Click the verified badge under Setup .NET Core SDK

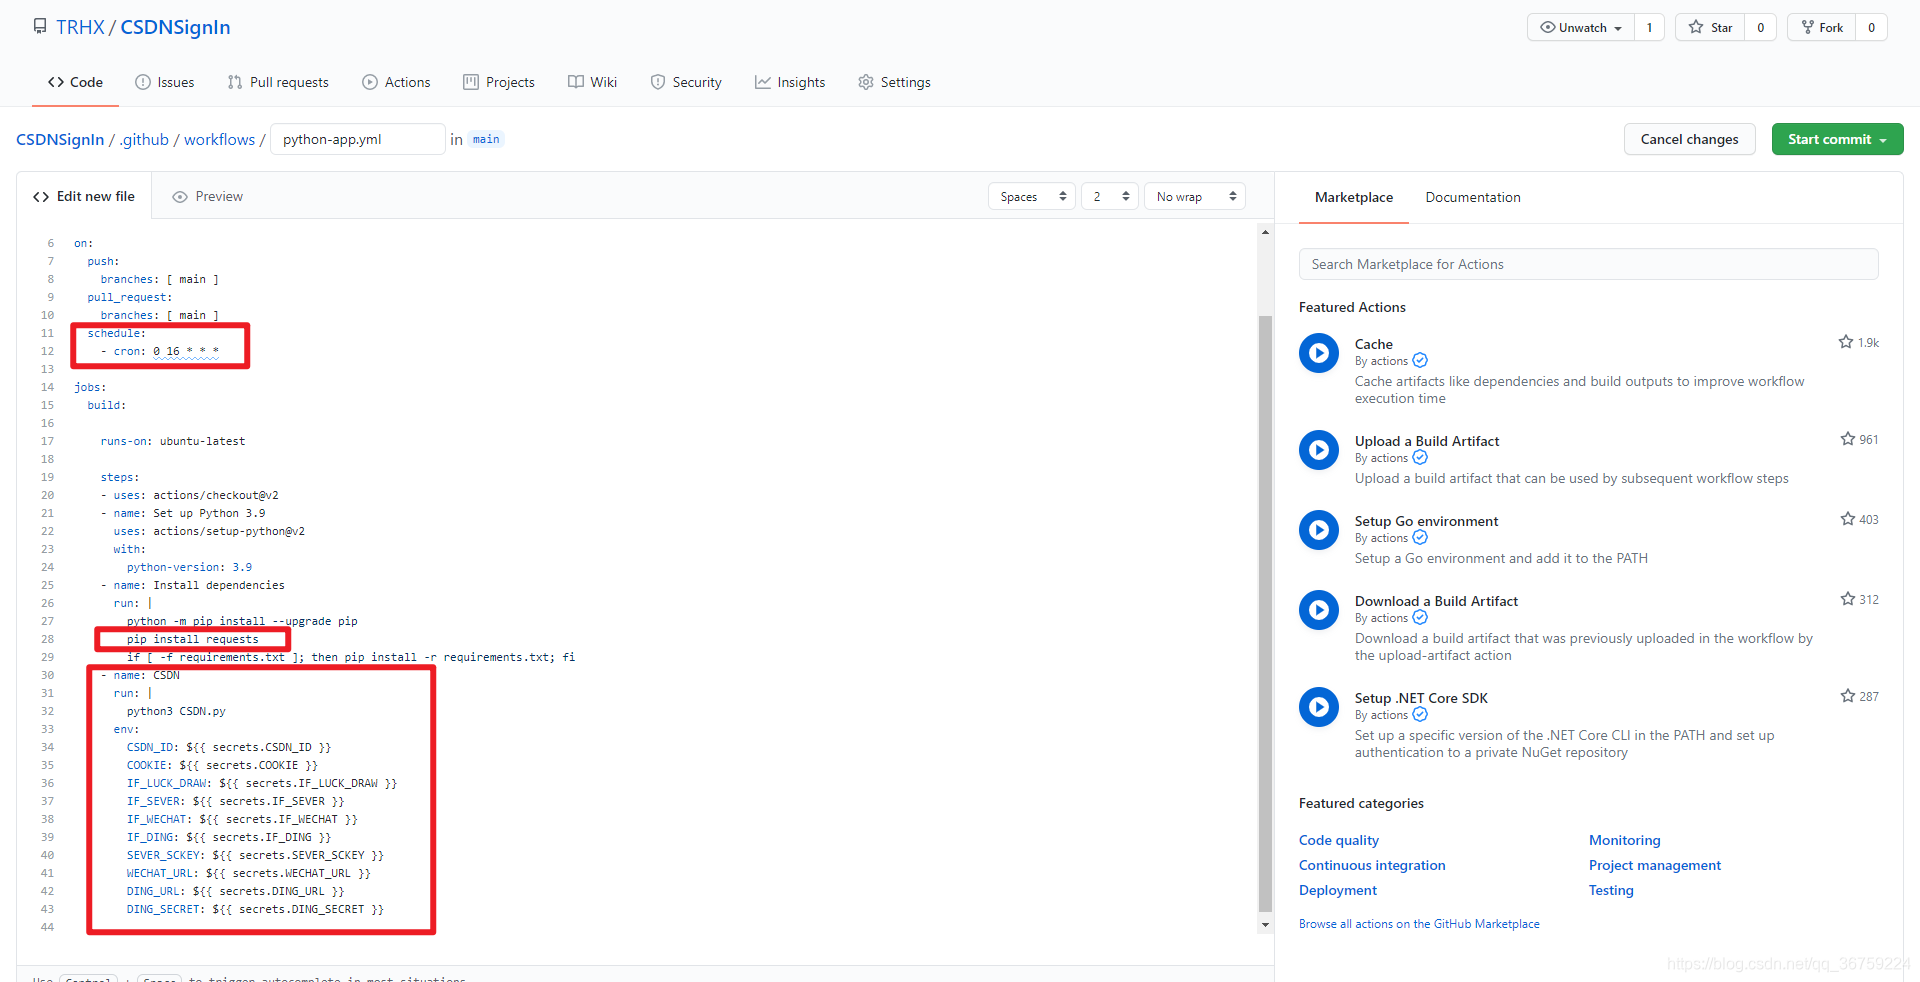pos(1420,715)
